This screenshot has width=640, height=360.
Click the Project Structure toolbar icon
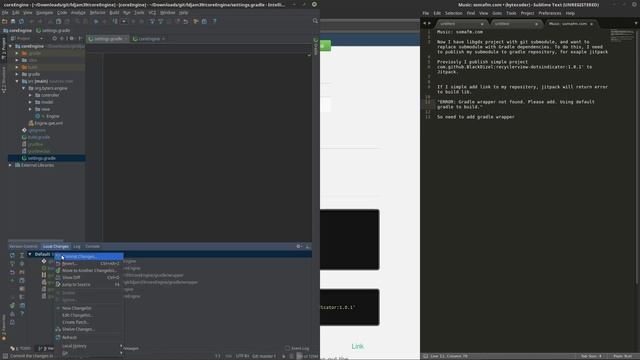coord(204,21)
